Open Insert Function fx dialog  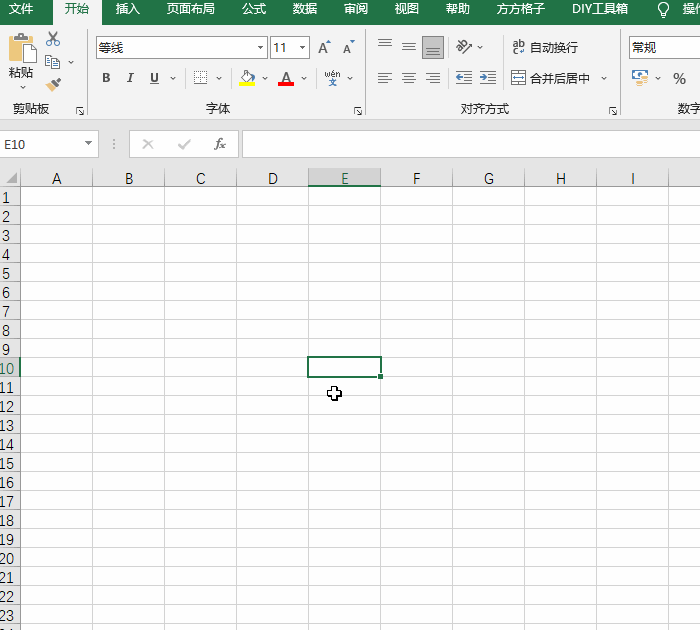point(220,144)
